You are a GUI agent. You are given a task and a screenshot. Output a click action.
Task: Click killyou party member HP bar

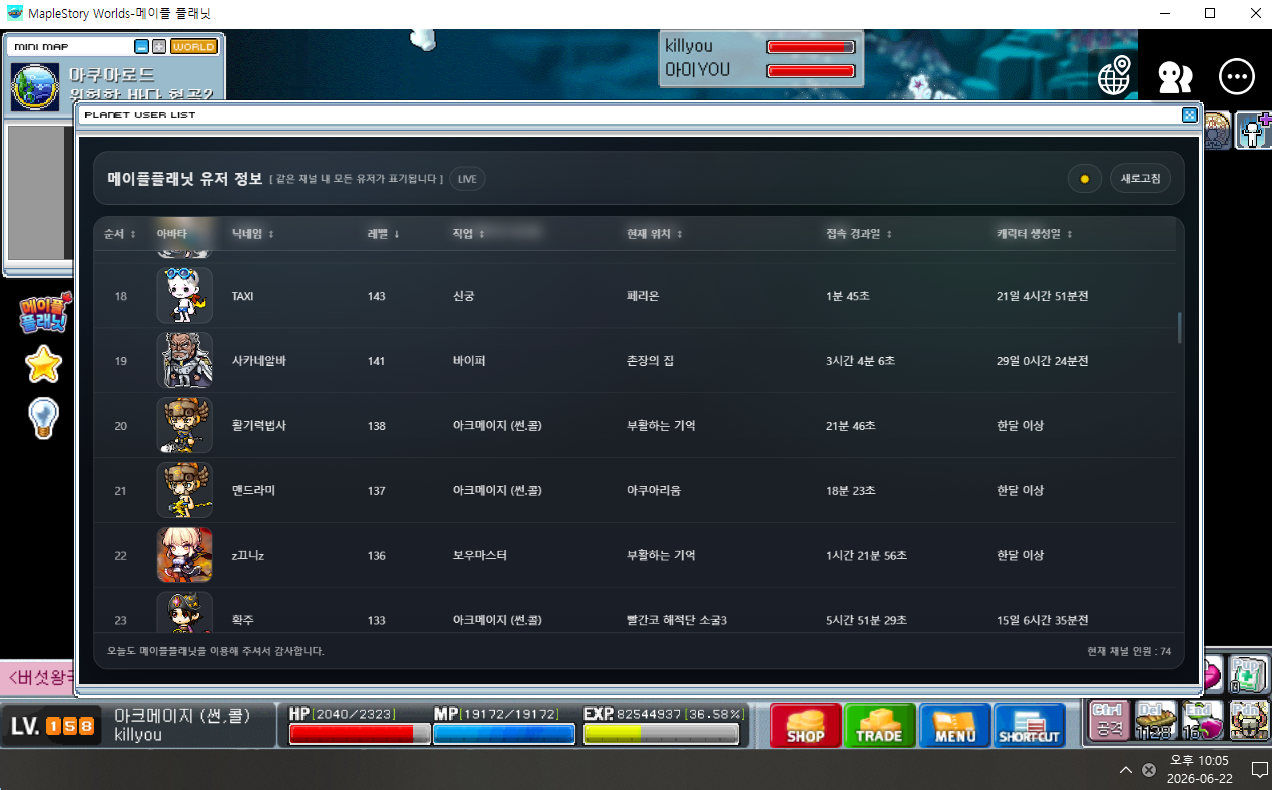(x=811, y=47)
